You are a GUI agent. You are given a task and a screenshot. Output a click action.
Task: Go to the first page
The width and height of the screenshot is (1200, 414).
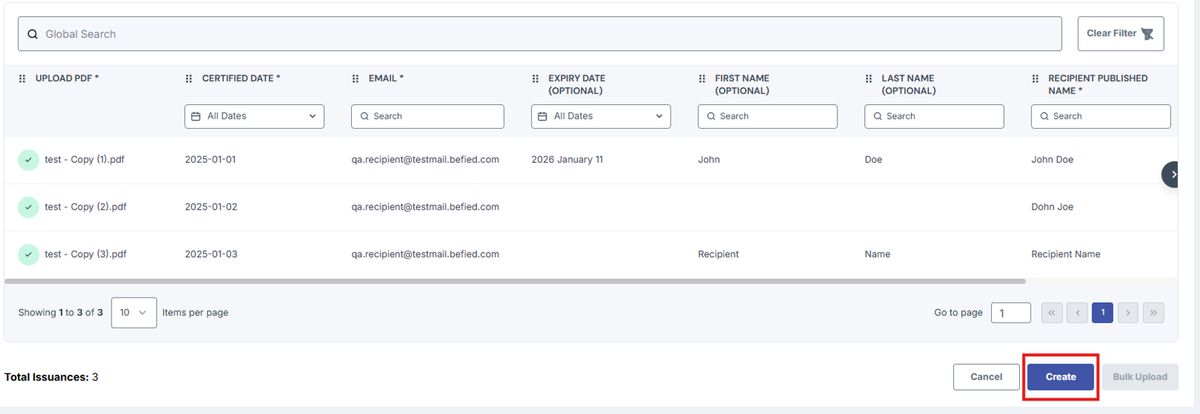1052,313
